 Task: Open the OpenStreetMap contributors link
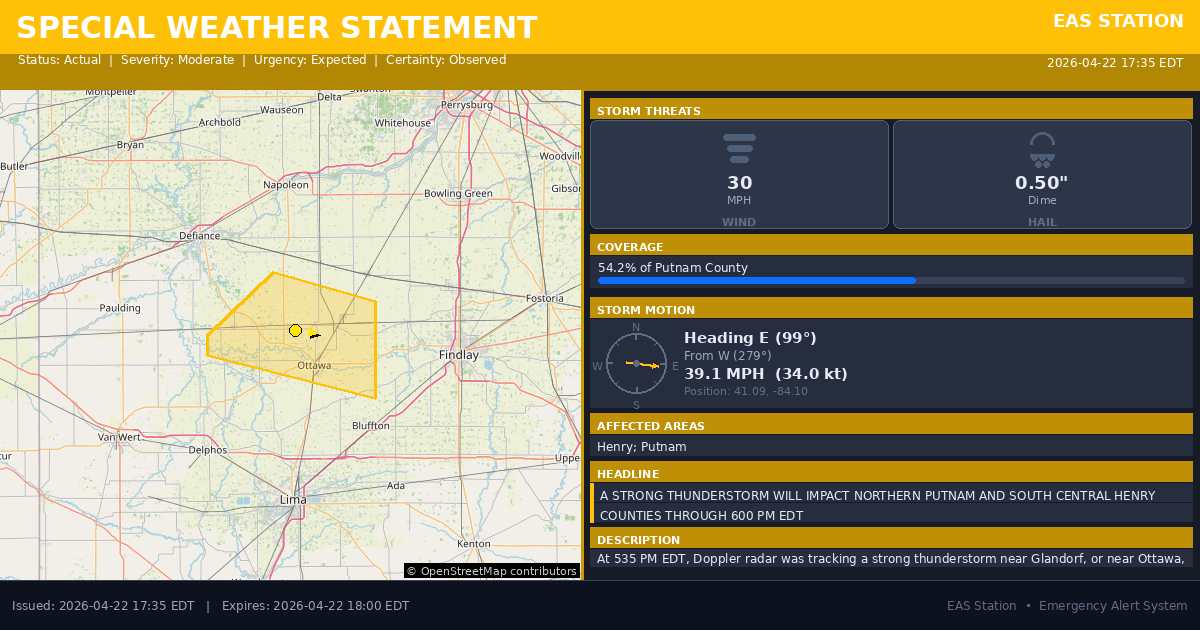pyautogui.click(x=492, y=571)
